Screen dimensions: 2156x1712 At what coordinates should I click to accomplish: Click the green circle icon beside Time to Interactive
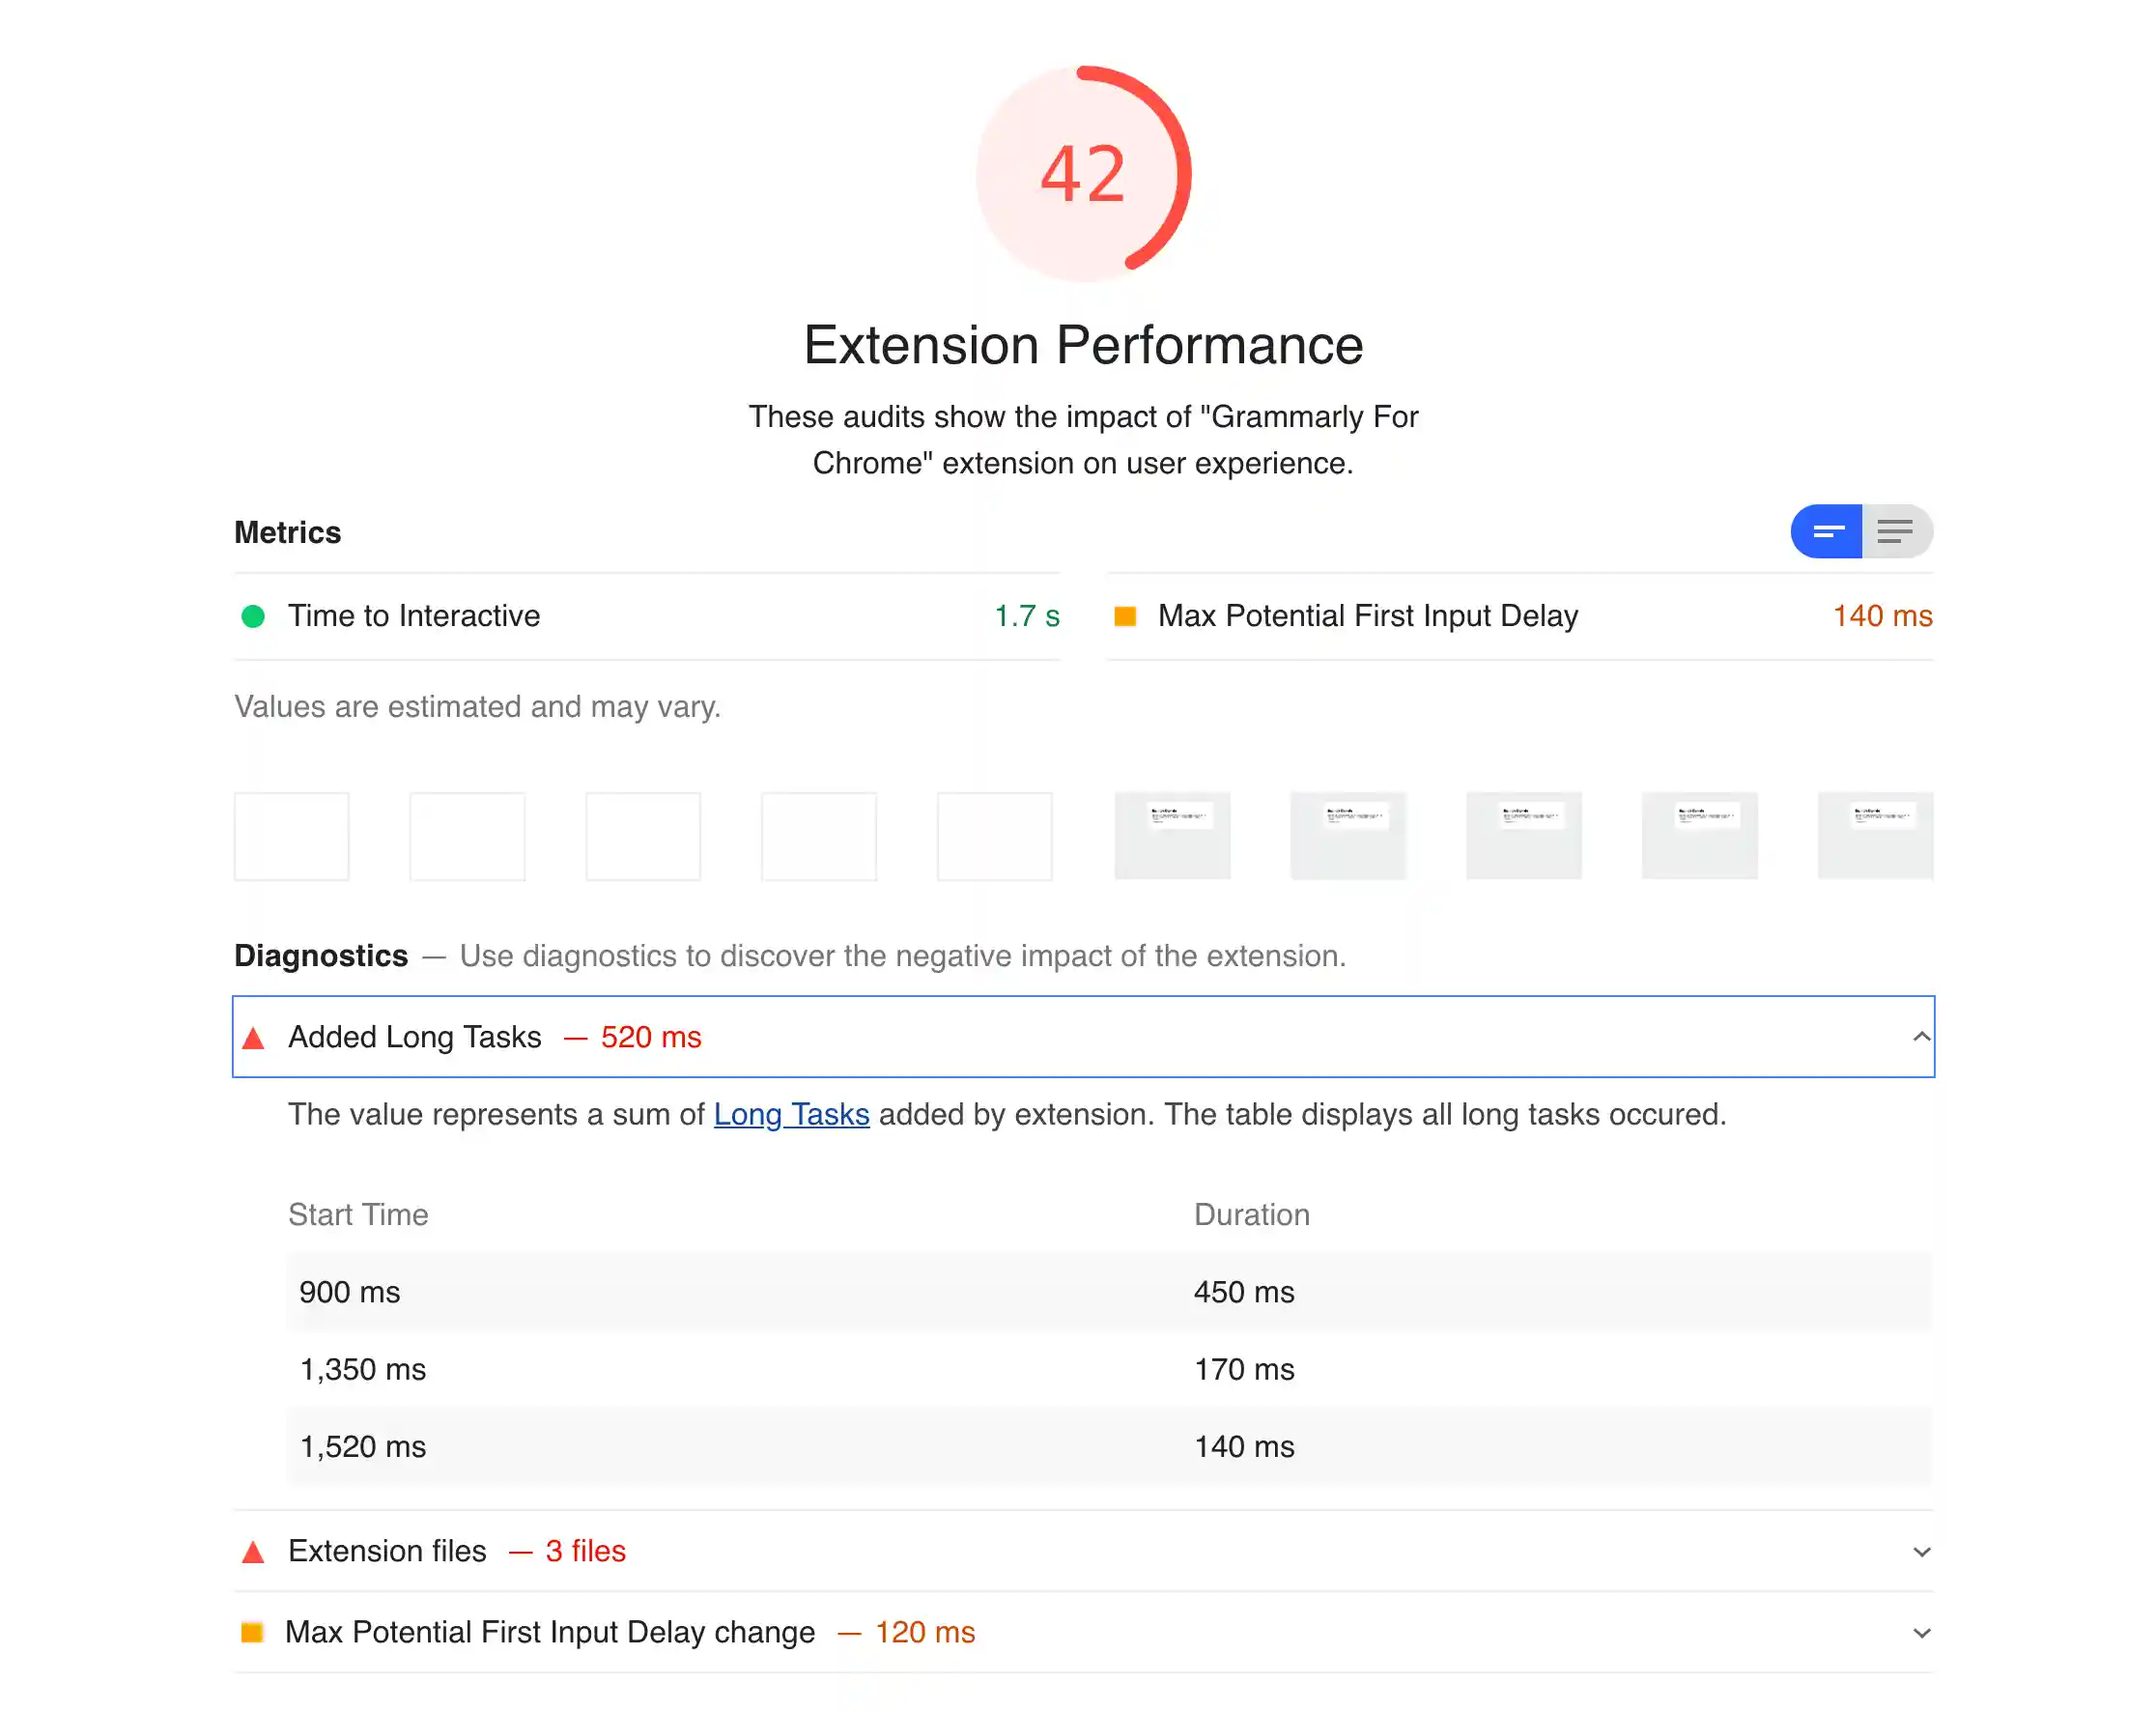coord(255,617)
